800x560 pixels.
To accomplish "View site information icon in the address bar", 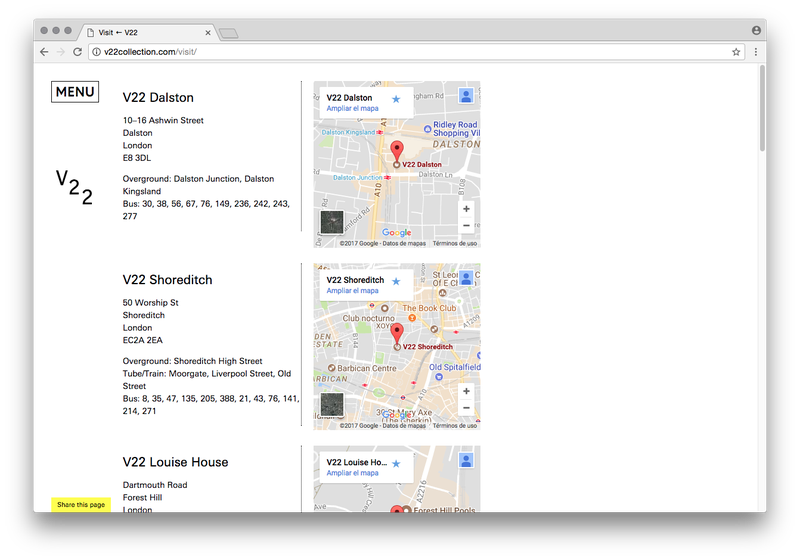I will pyautogui.click(x=96, y=52).
